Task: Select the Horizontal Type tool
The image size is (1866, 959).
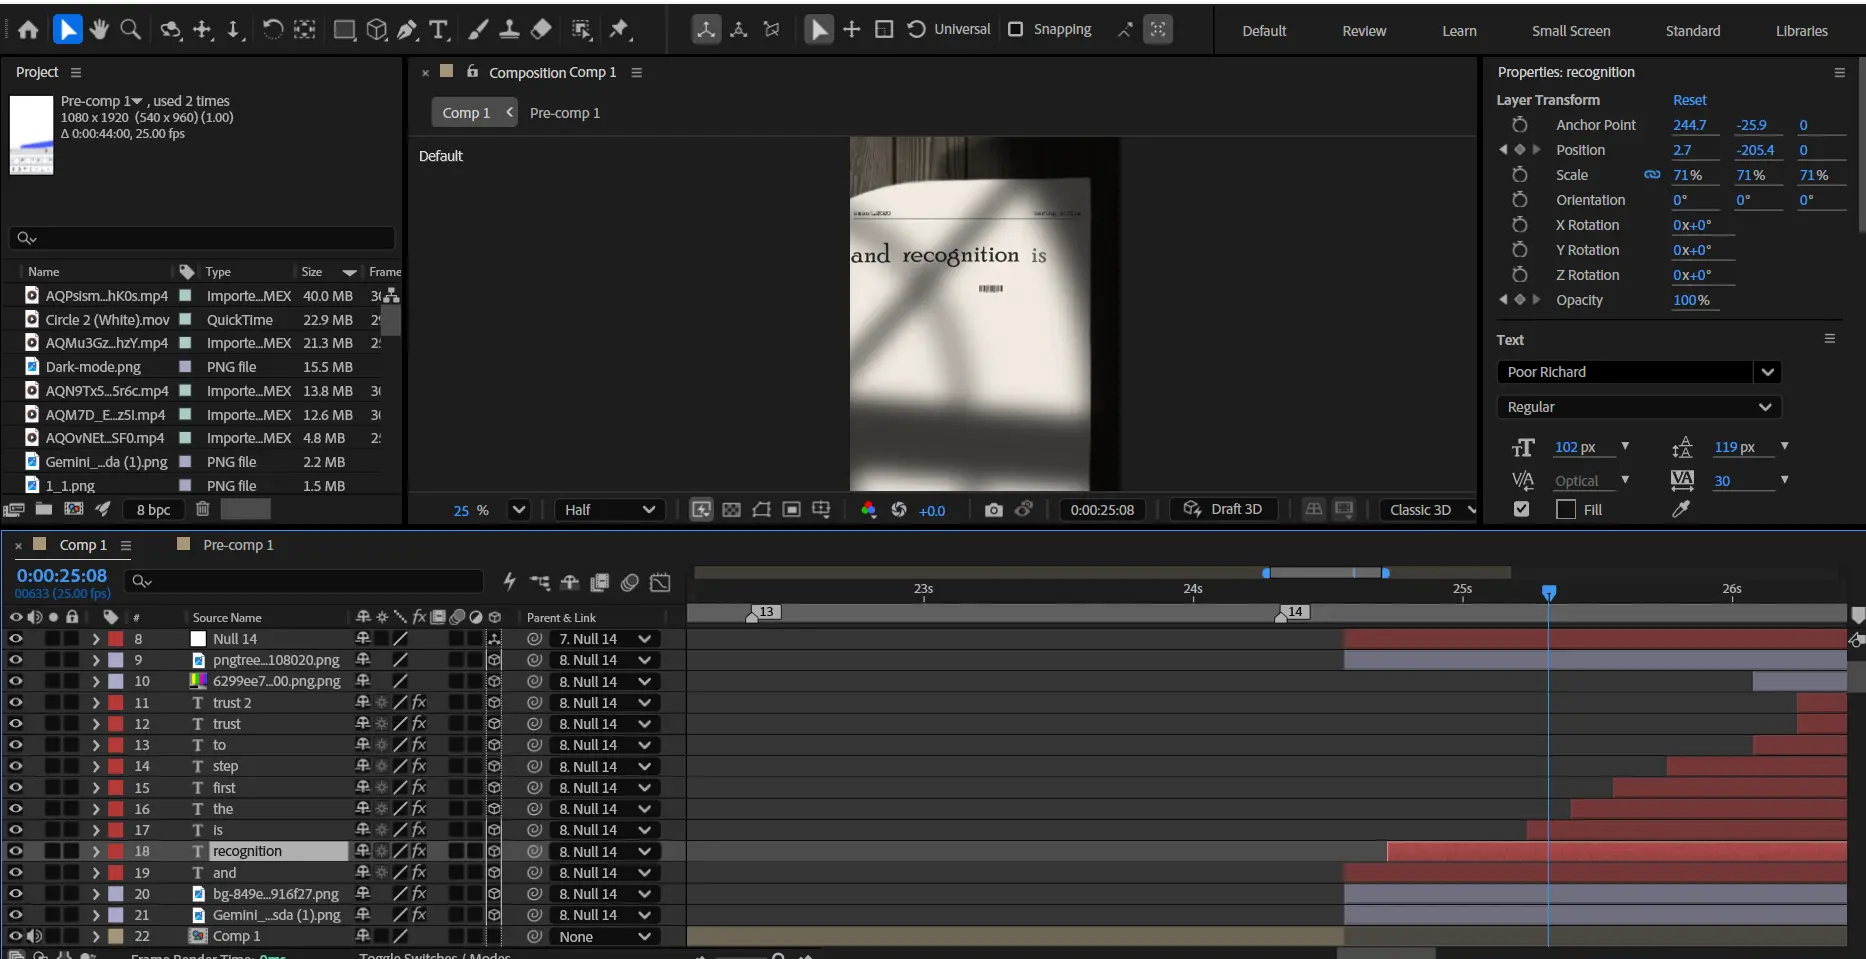Action: point(438,30)
